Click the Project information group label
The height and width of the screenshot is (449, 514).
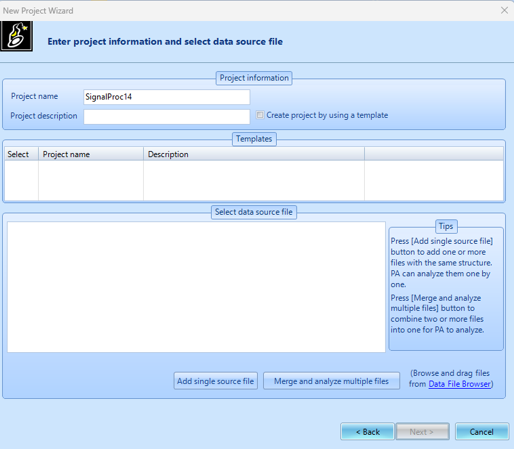pos(254,78)
